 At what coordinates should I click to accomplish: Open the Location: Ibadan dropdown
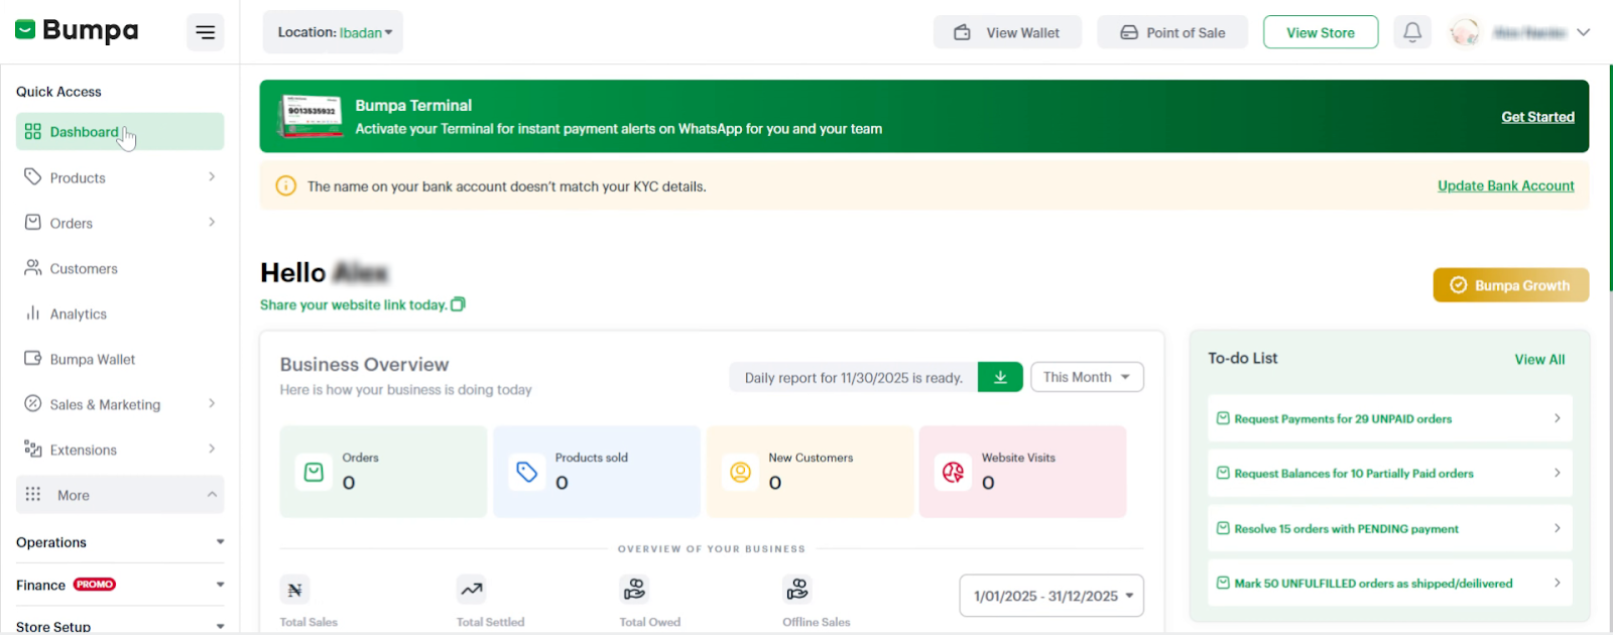click(333, 32)
